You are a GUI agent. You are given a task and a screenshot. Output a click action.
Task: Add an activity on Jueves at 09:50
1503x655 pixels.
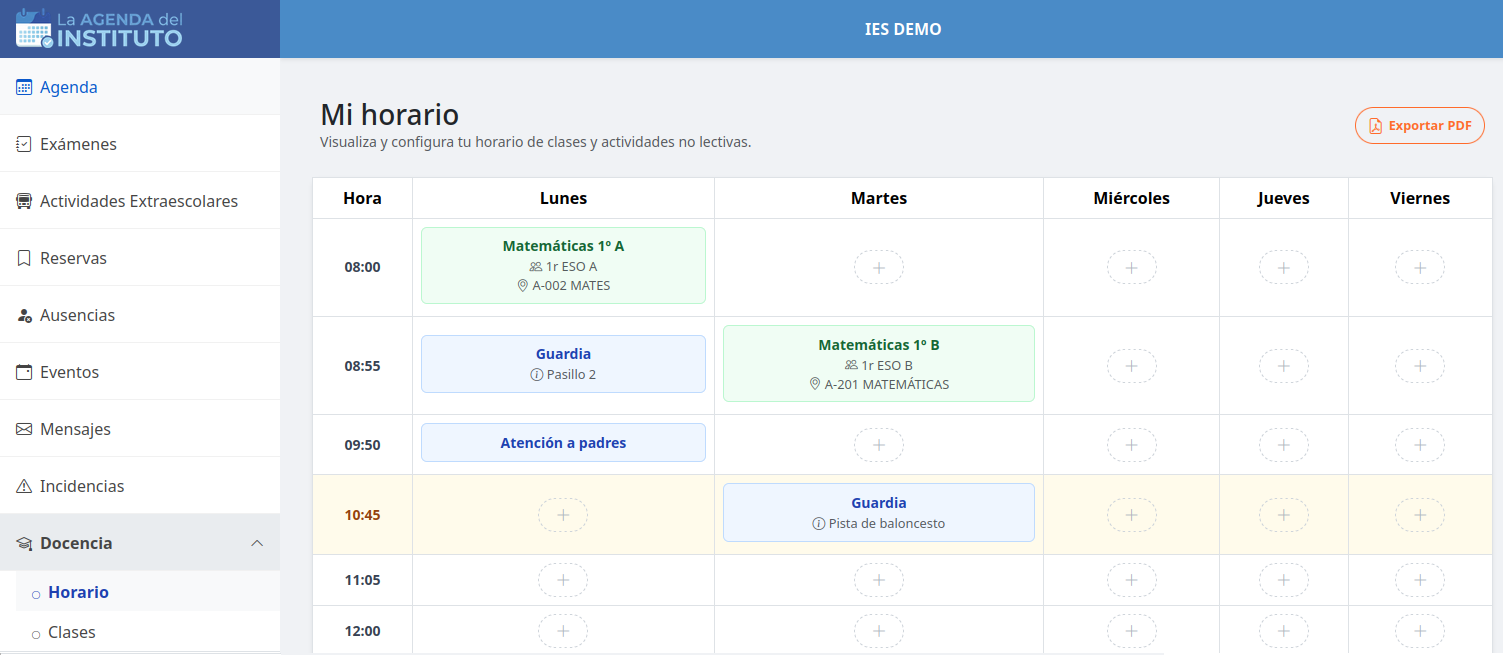pos(1284,445)
